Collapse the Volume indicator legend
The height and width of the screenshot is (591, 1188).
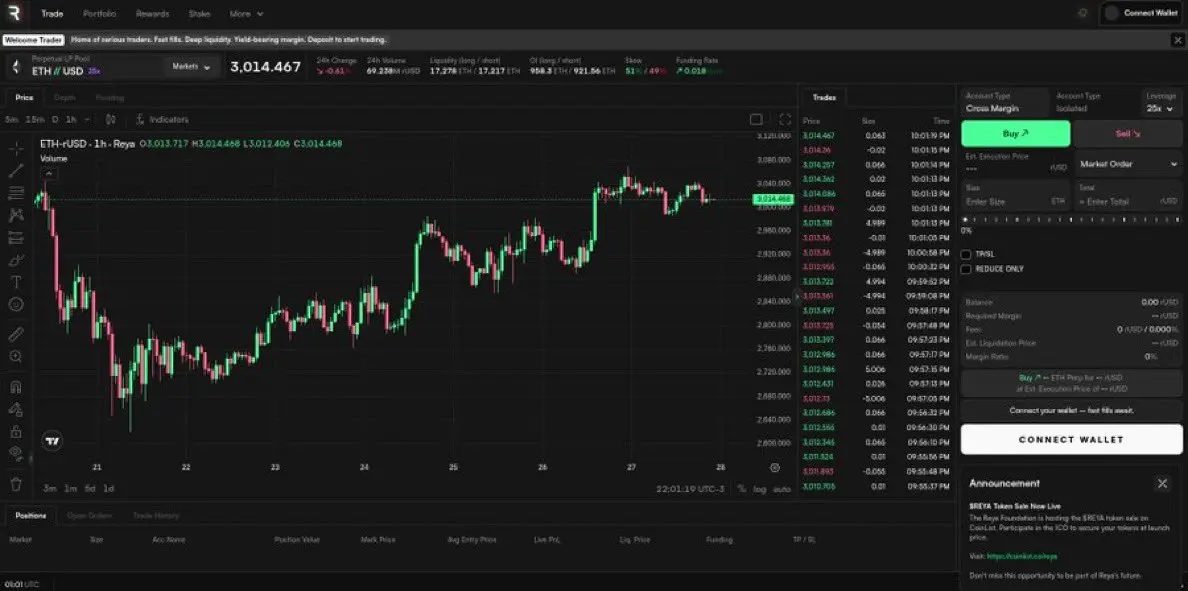pyautogui.click(x=48, y=173)
